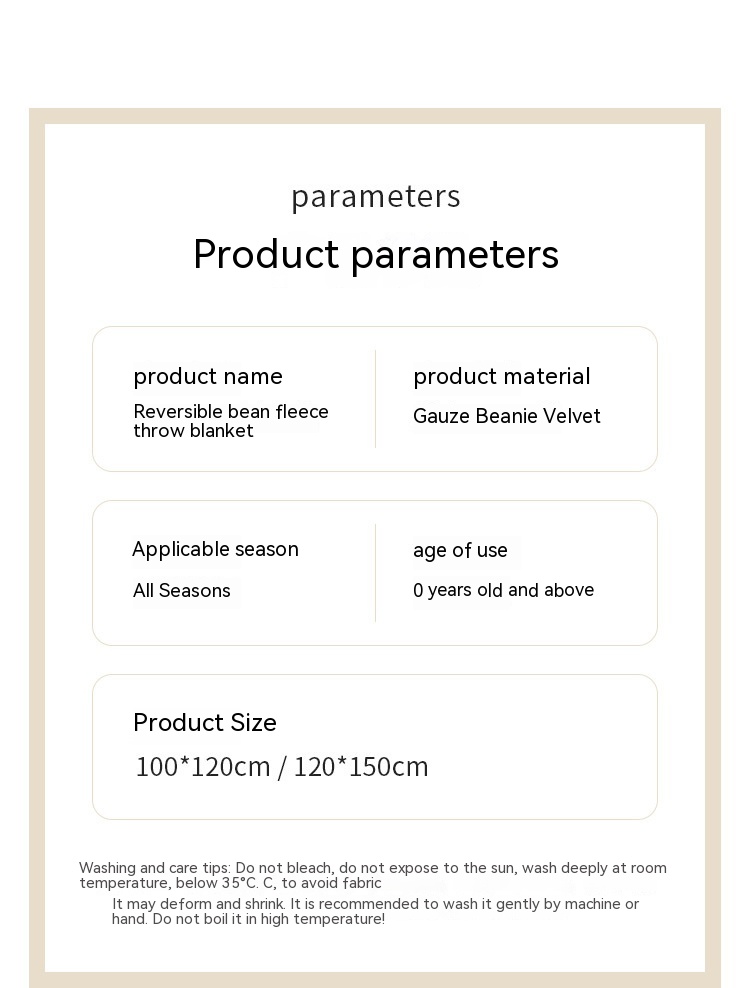The height and width of the screenshot is (988, 750).
Task: Select the 'product material' label
Action: click(x=501, y=377)
